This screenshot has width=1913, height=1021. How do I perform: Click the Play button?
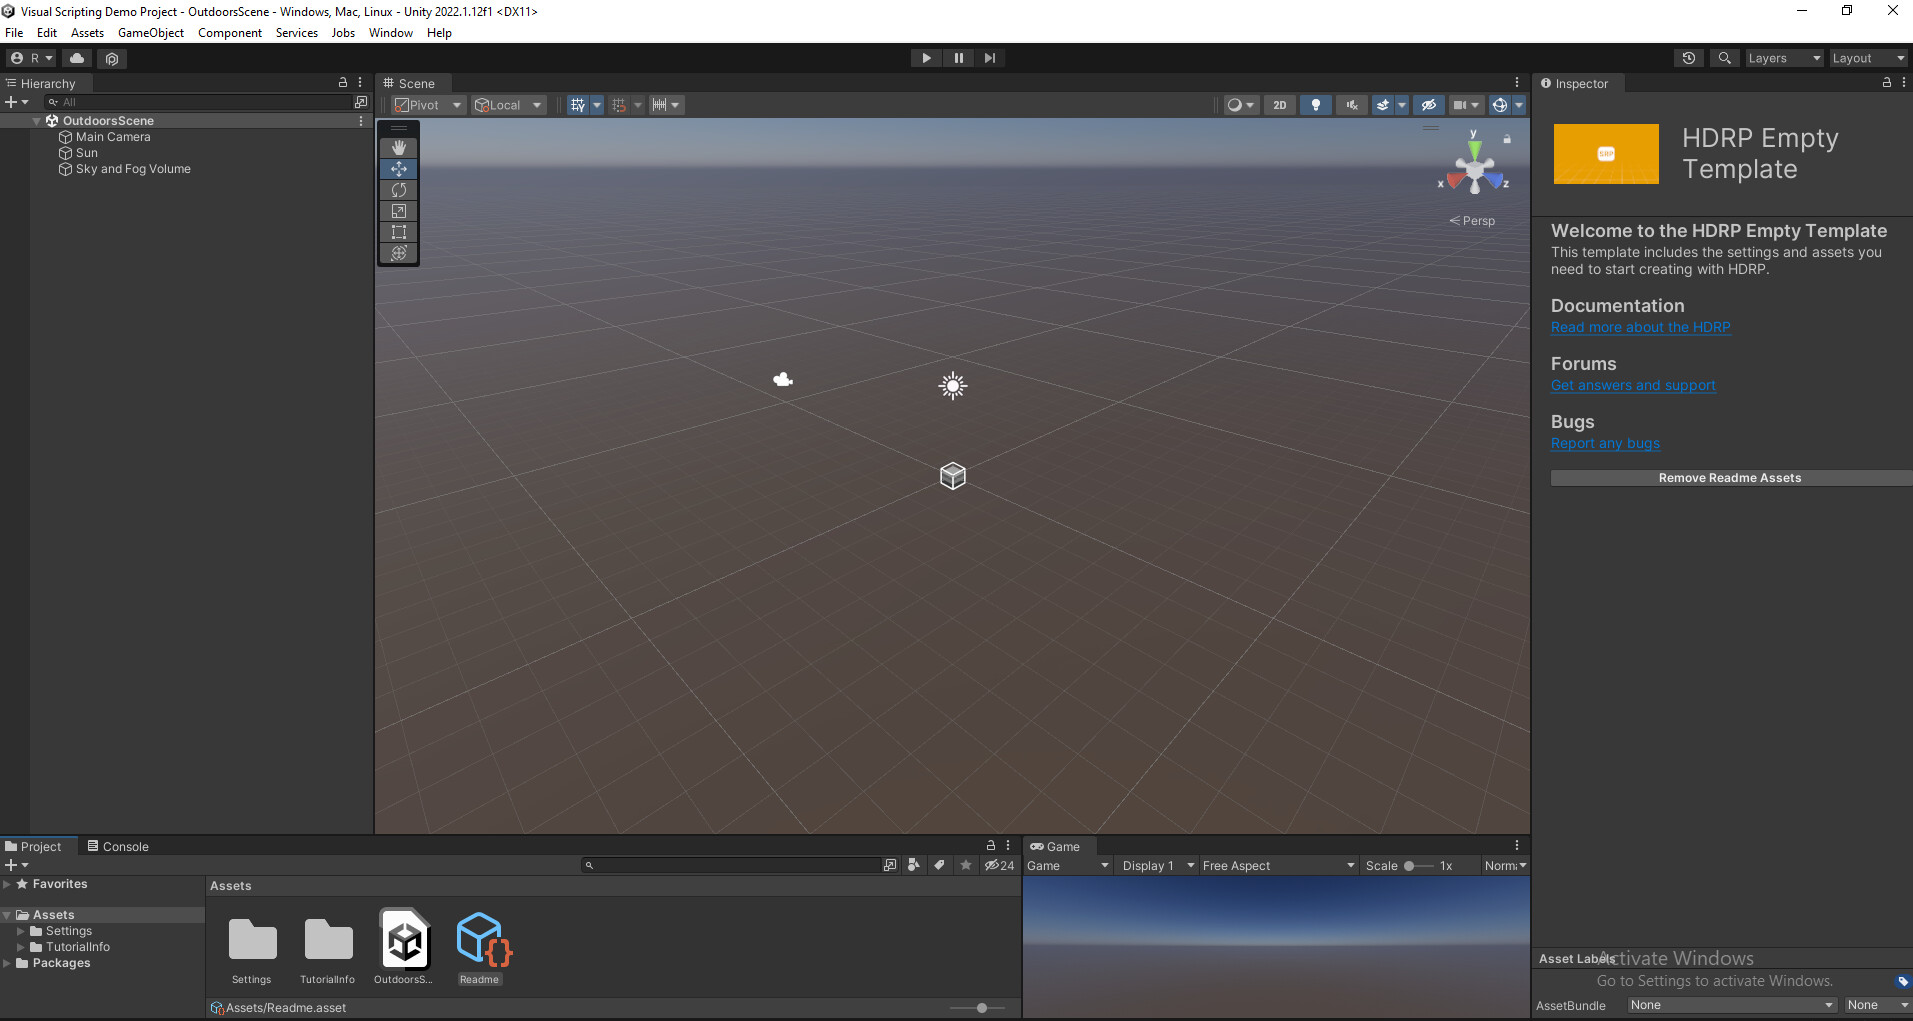pos(926,58)
